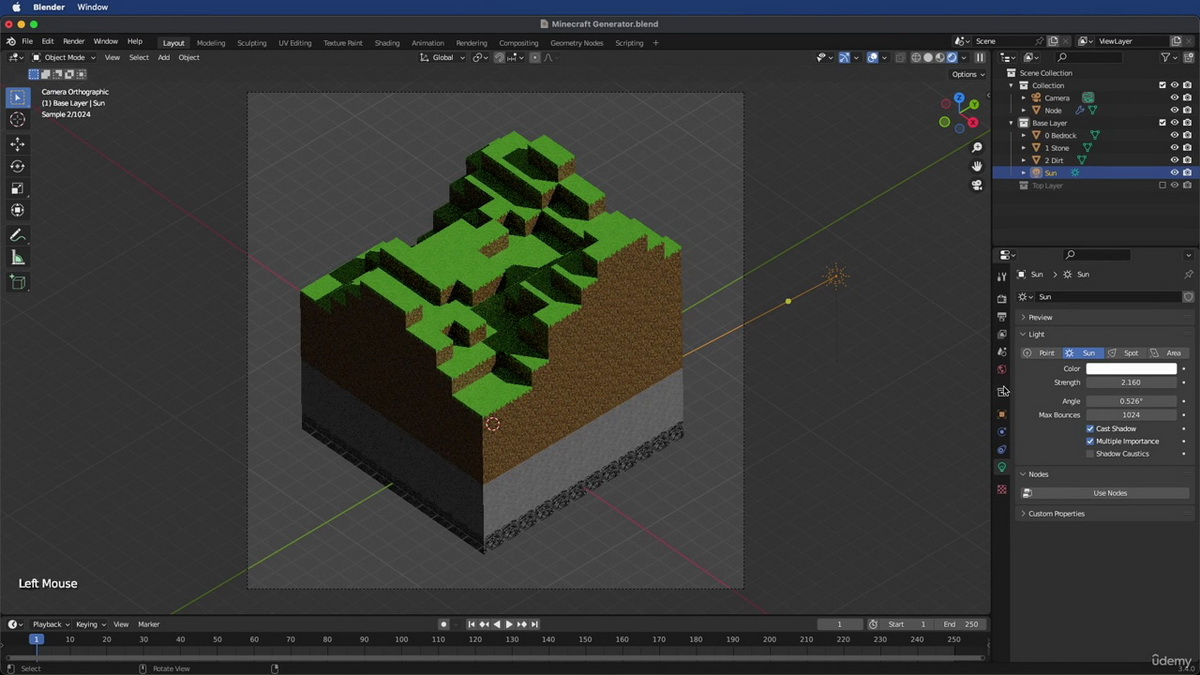Screen dimensions: 1200x675
Task: Click the pan view hand icon
Action: pyautogui.click(x=977, y=166)
